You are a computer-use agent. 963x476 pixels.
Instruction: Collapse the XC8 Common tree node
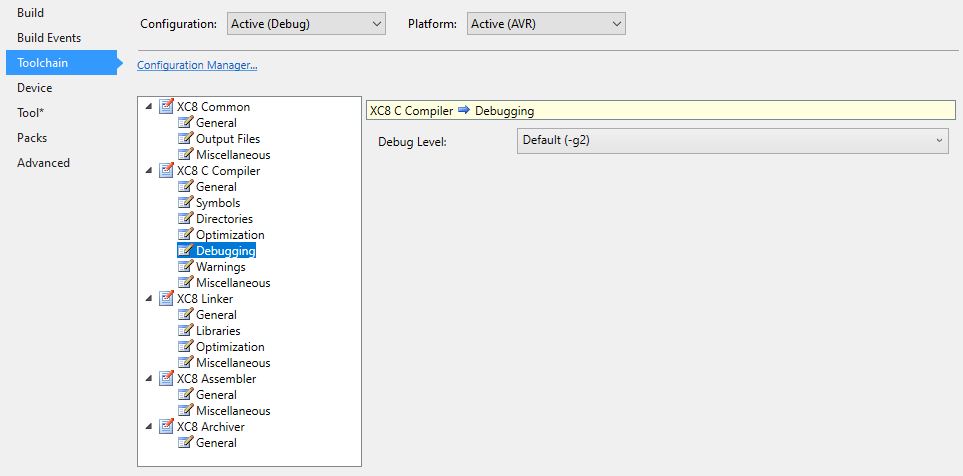coord(150,107)
